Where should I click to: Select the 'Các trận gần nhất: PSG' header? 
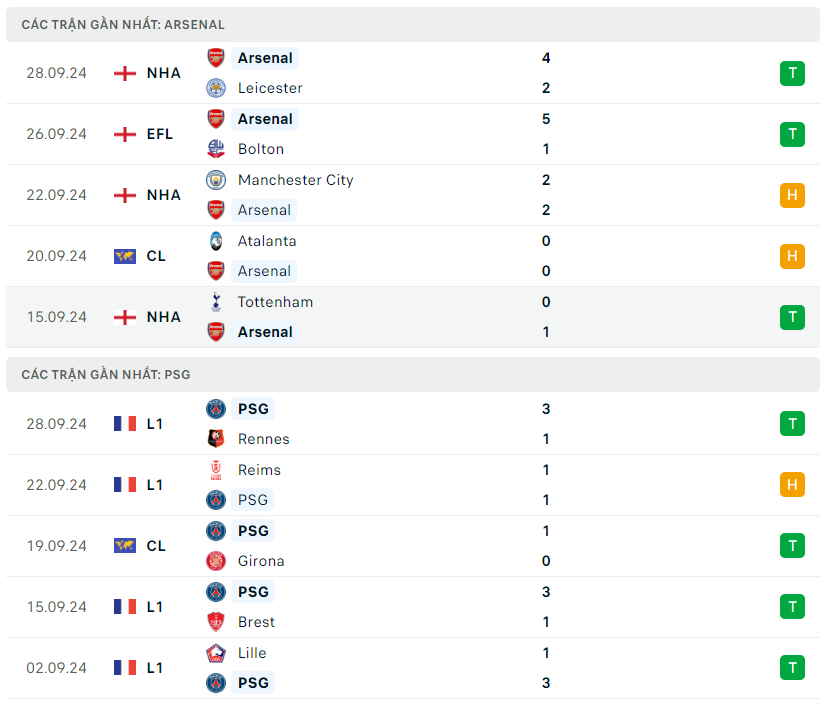[106, 375]
